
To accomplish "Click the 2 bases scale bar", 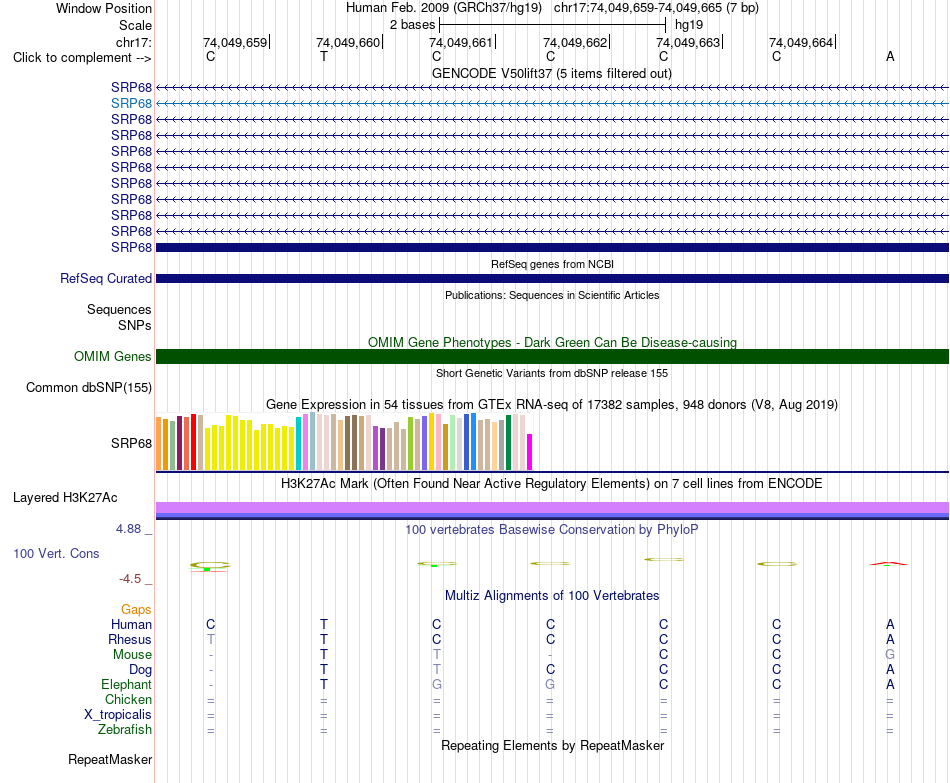I will [553, 25].
